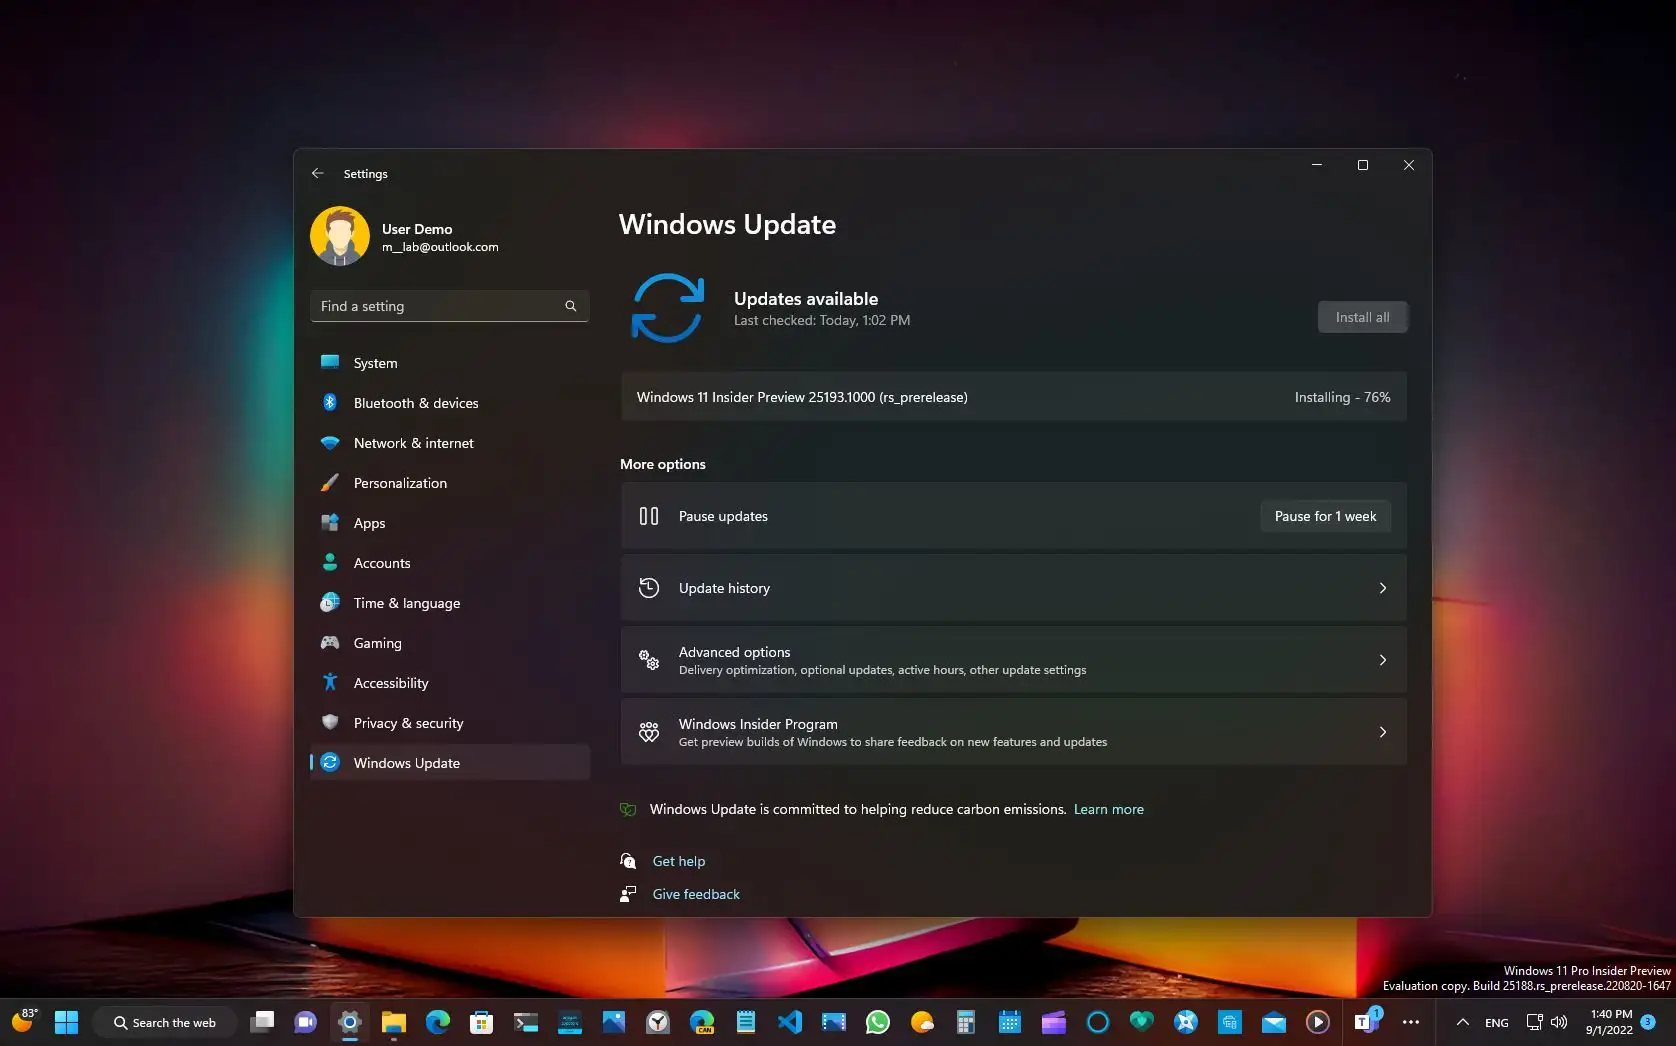
Task: Open the User Demo profile avatar
Action: click(x=340, y=236)
